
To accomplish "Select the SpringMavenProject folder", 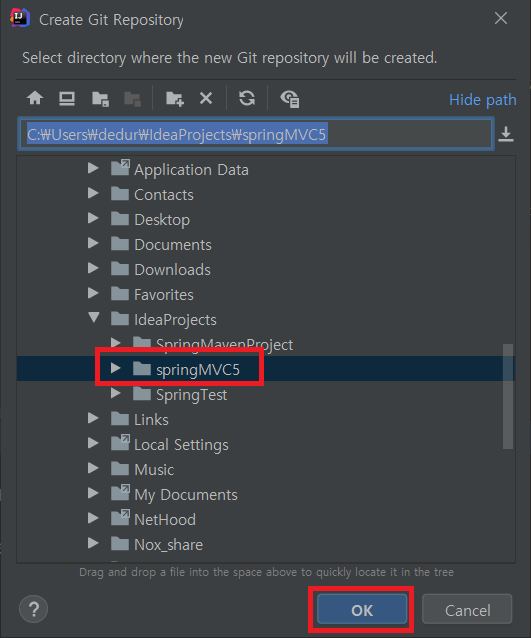I will 224,344.
